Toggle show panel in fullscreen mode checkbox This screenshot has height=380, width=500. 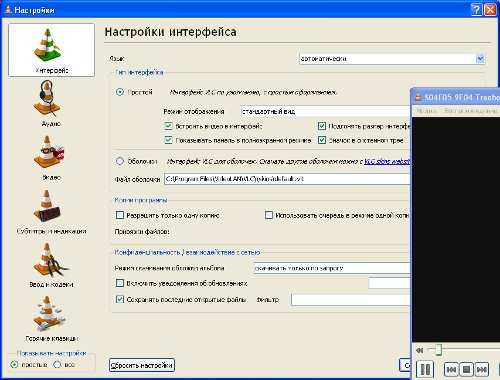(168, 140)
